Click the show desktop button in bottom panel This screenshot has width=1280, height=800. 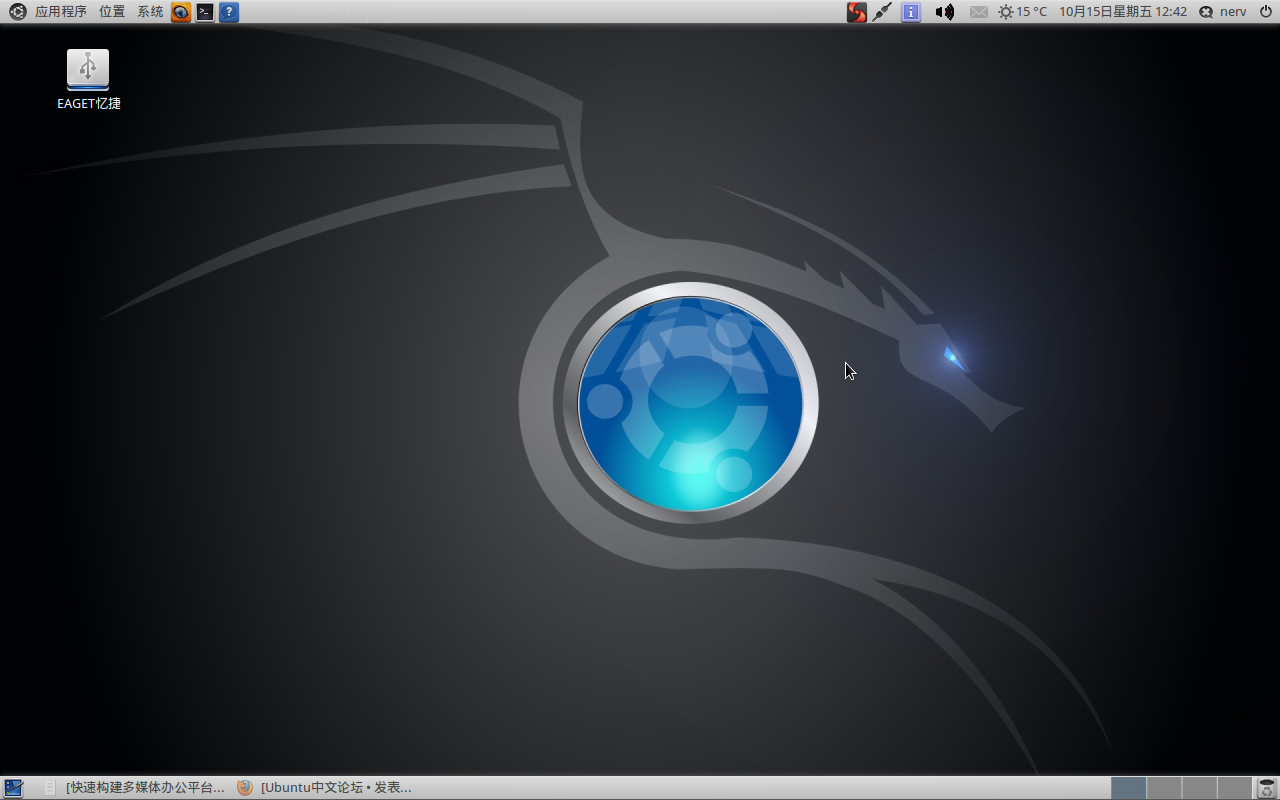coord(14,788)
